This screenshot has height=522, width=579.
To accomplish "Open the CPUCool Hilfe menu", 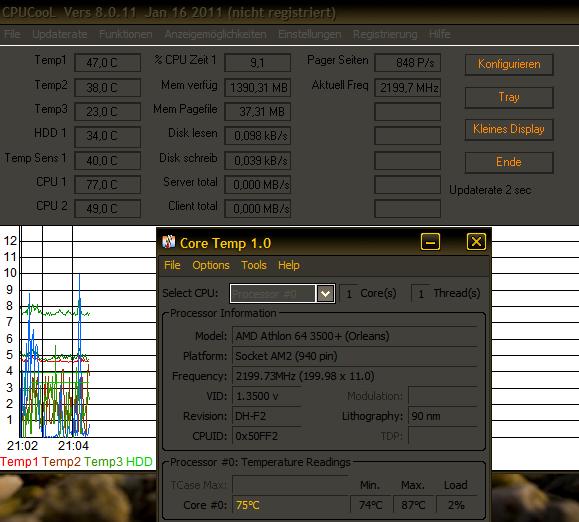I will click(439, 34).
